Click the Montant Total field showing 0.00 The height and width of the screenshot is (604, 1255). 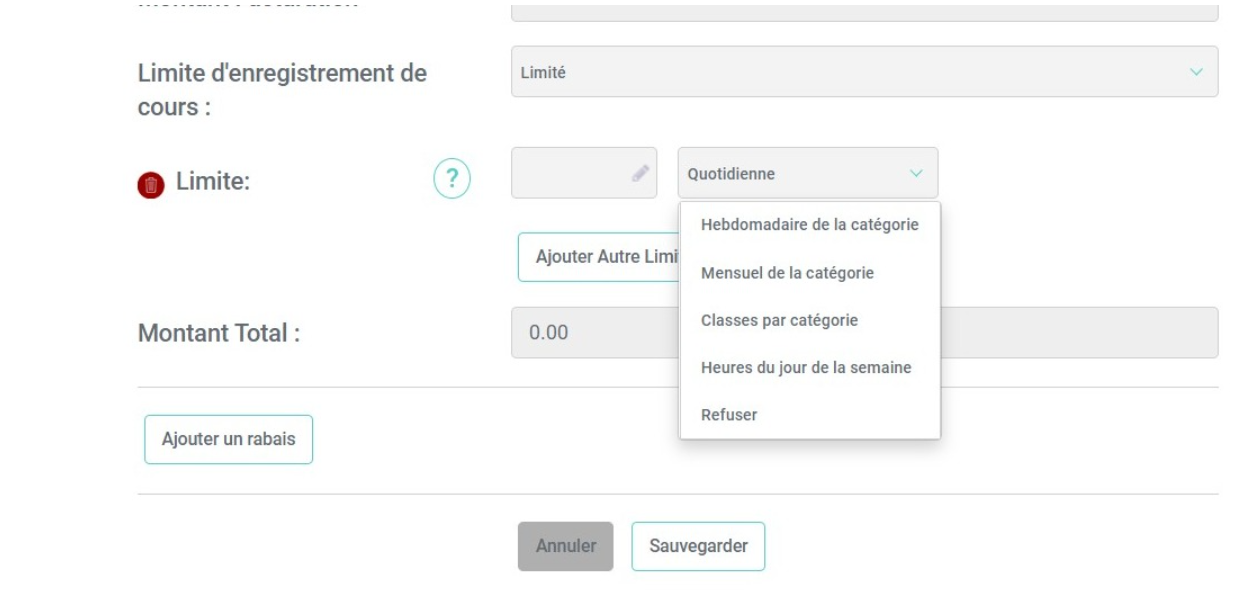click(x=864, y=333)
